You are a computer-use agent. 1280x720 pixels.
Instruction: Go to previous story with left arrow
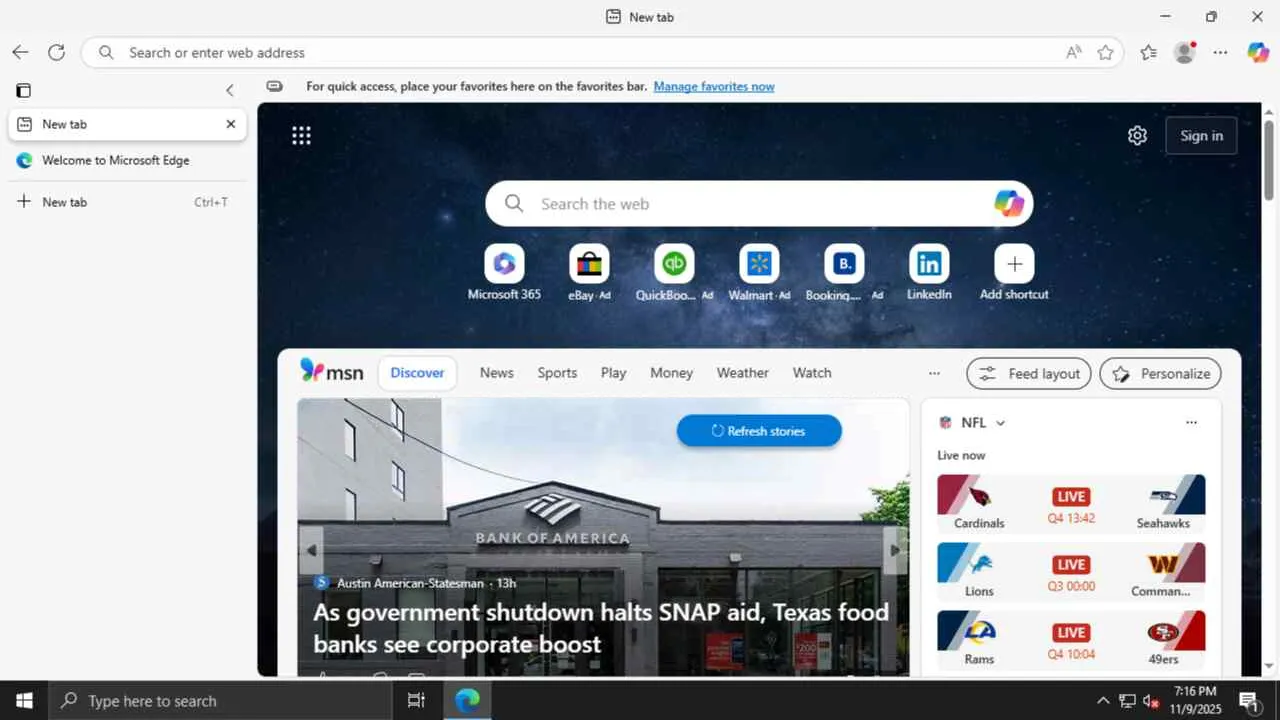pyautogui.click(x=312, y=550)
